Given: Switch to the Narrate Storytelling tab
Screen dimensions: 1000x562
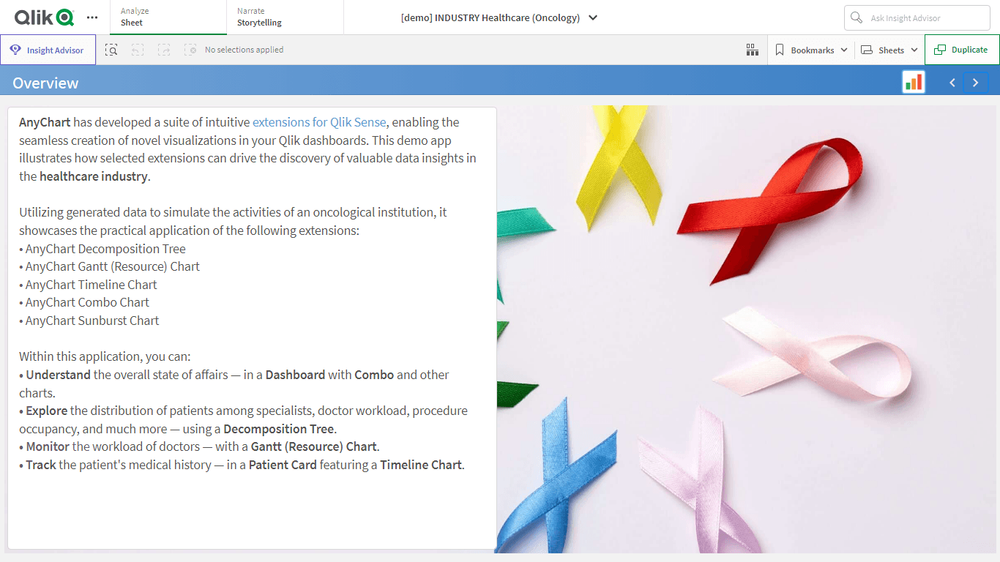Looking at the screenshot, I should 284,17.
